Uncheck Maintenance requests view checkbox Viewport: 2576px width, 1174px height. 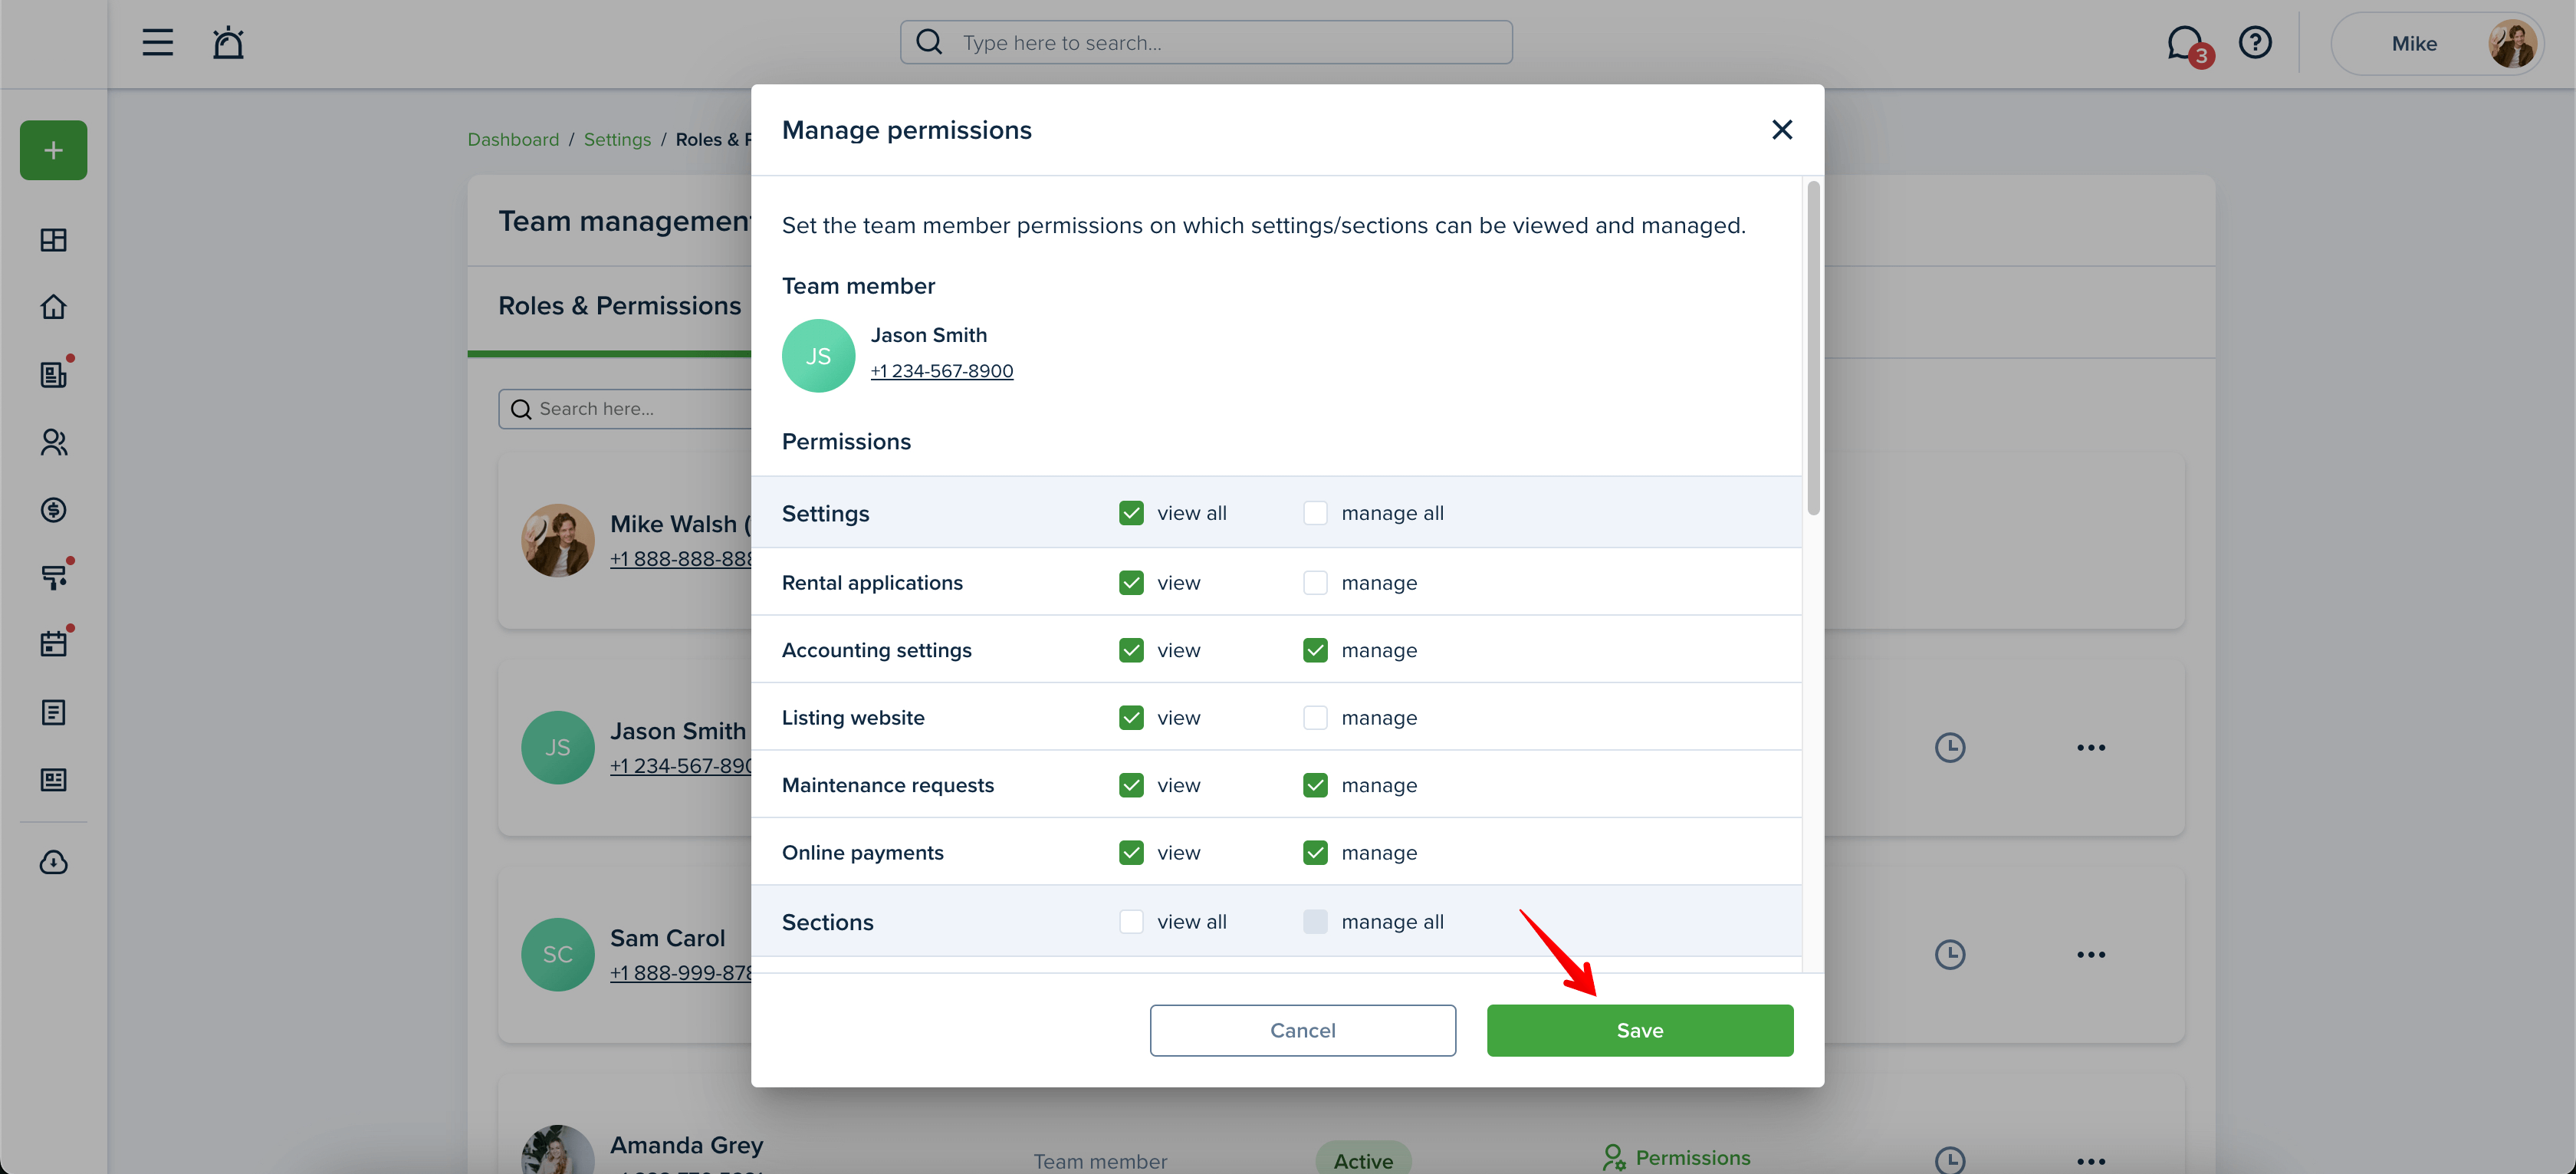click(1131, 785)
